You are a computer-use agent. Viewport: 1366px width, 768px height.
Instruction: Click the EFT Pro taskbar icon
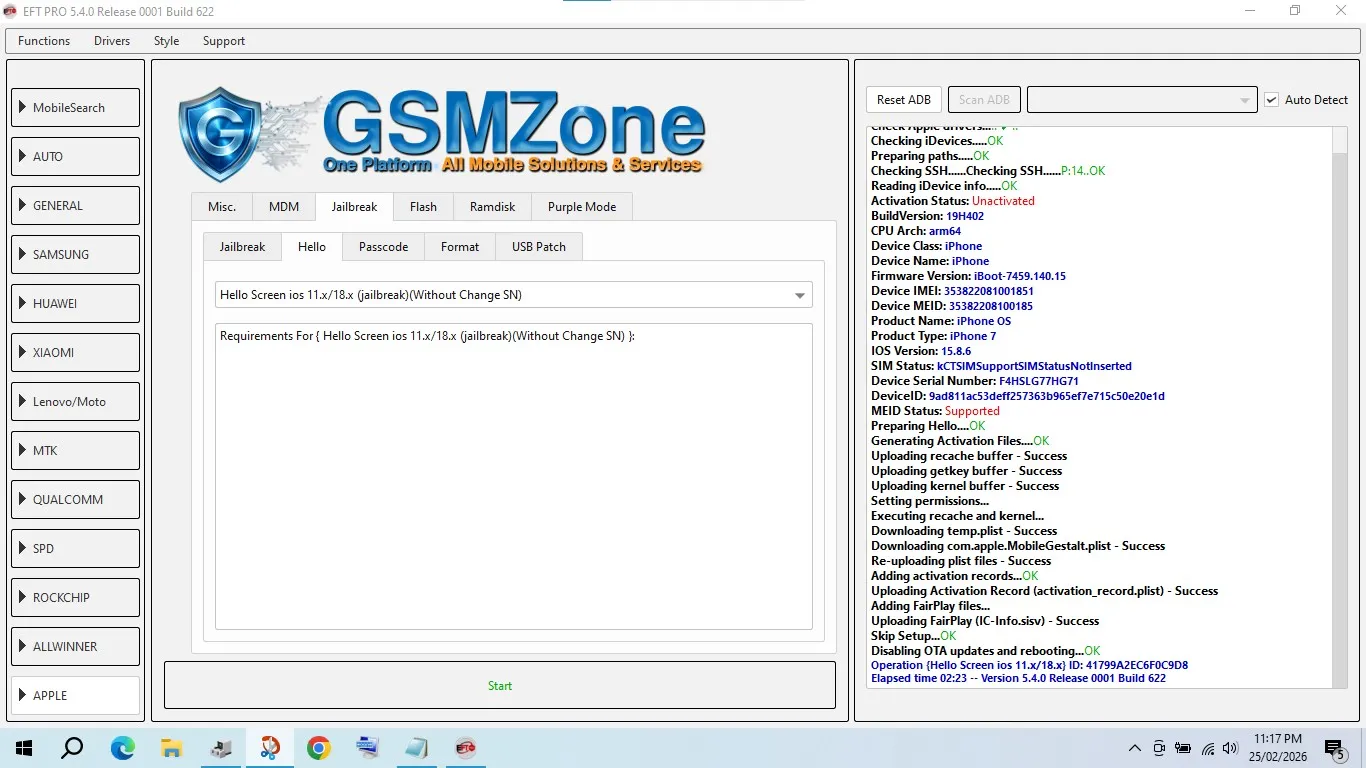tap(465, 748)
